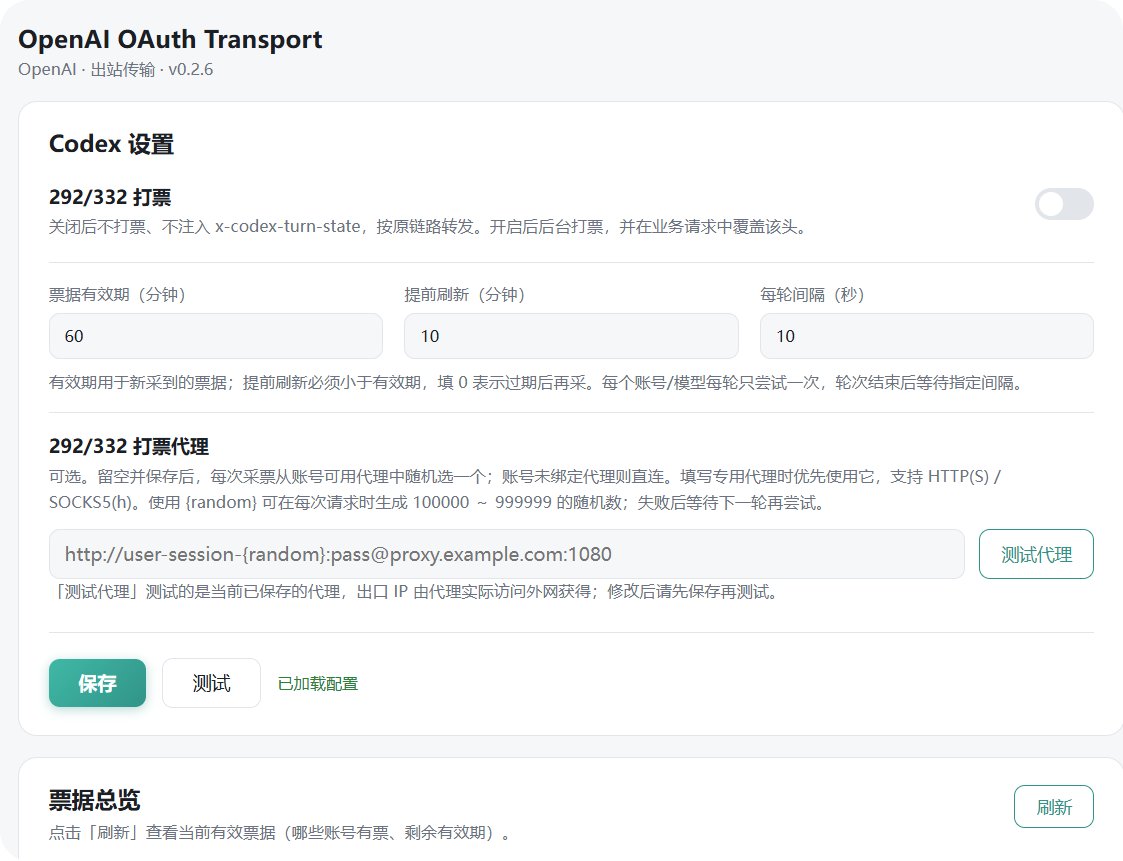Toggle the 292/332 打票 switch
This screenshot has width=1123, height=861.
(x=1064, y=204)
